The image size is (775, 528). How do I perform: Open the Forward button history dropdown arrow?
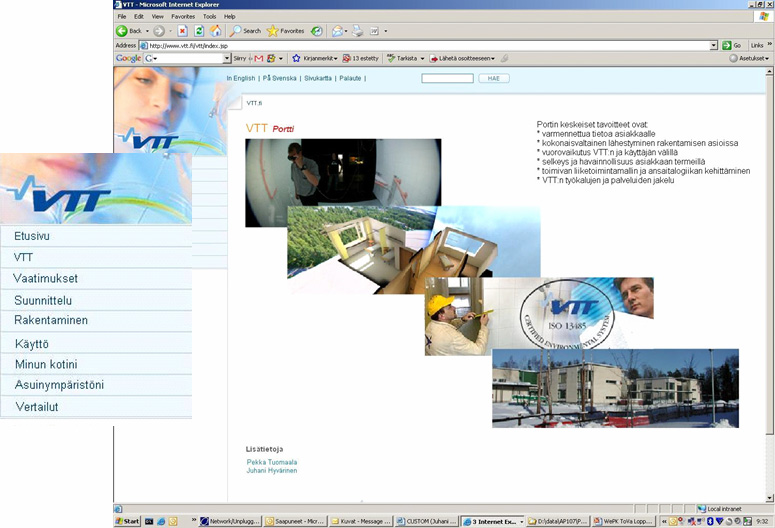(171, 31)
